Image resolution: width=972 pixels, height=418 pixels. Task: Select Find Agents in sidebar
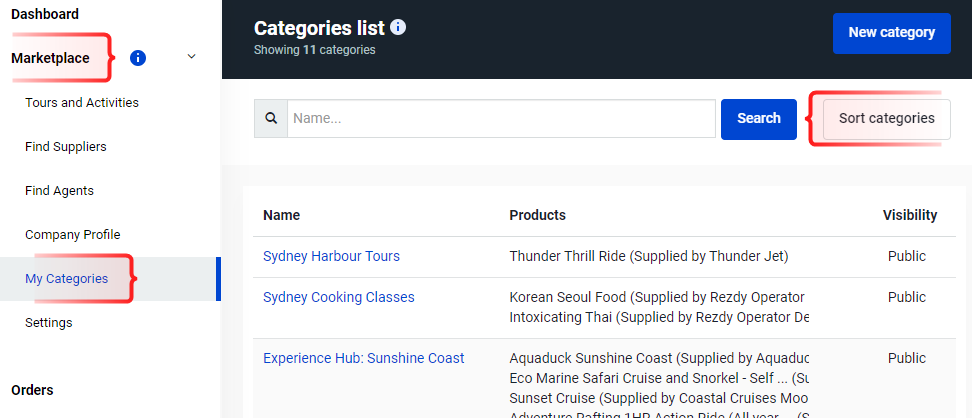[60, 190]
